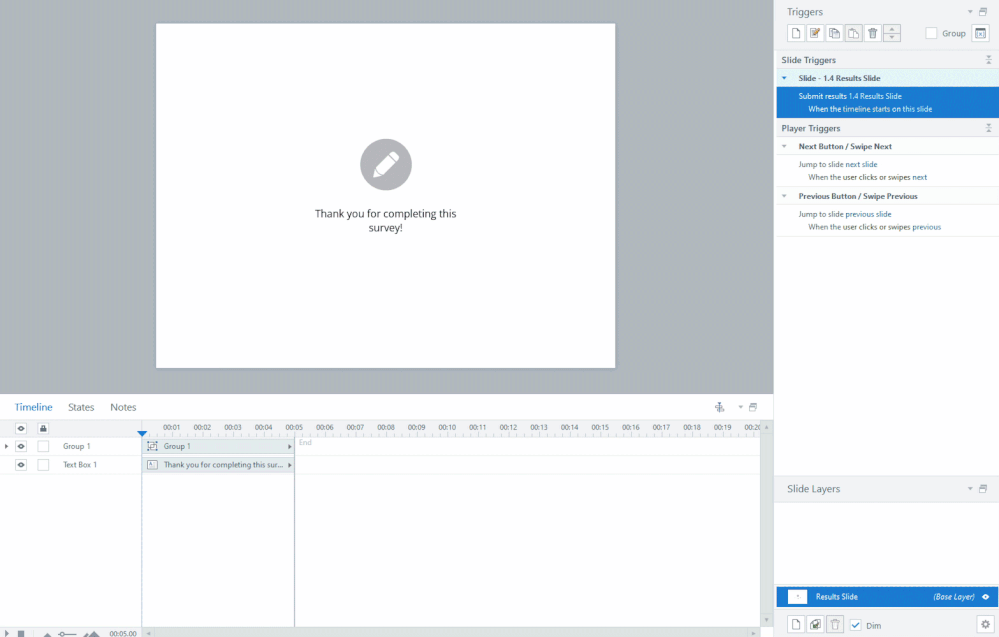Select the Results Slide base layer

point(887,597)
